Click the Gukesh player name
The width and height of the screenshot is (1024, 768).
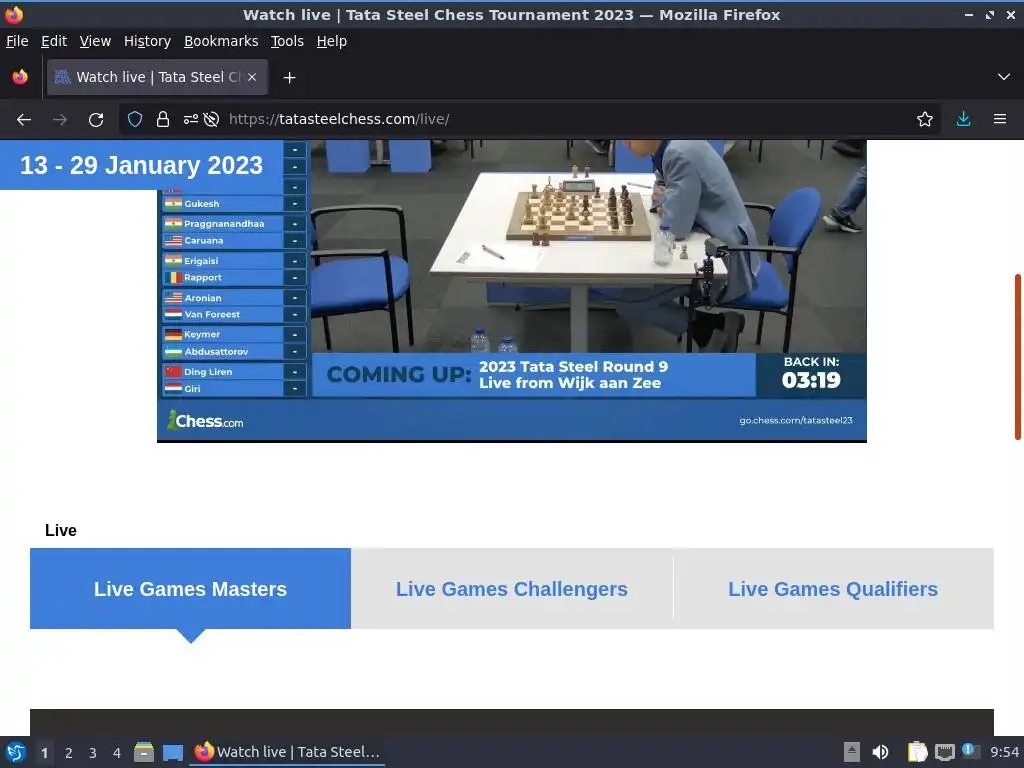tap(202, 204)
